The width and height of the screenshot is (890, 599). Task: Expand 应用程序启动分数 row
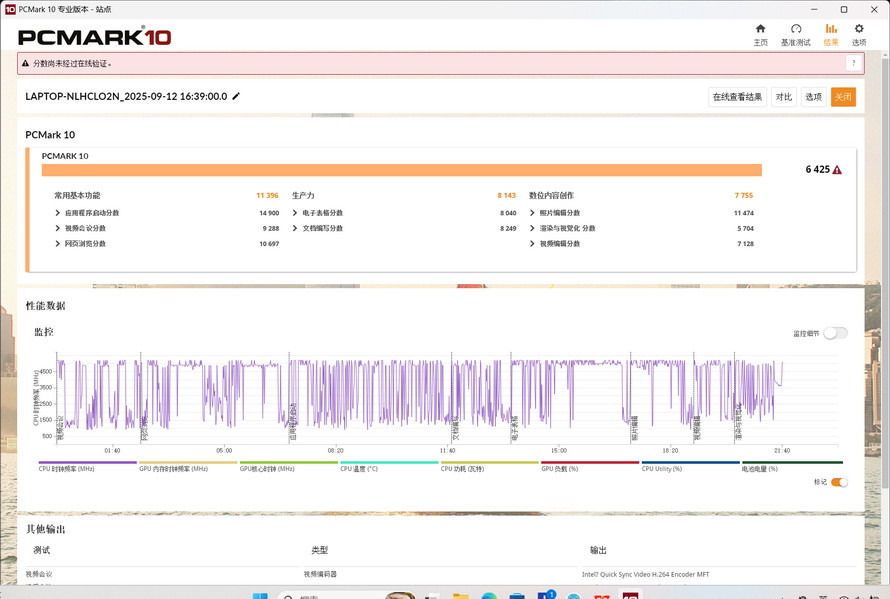(x=58, y=213)
